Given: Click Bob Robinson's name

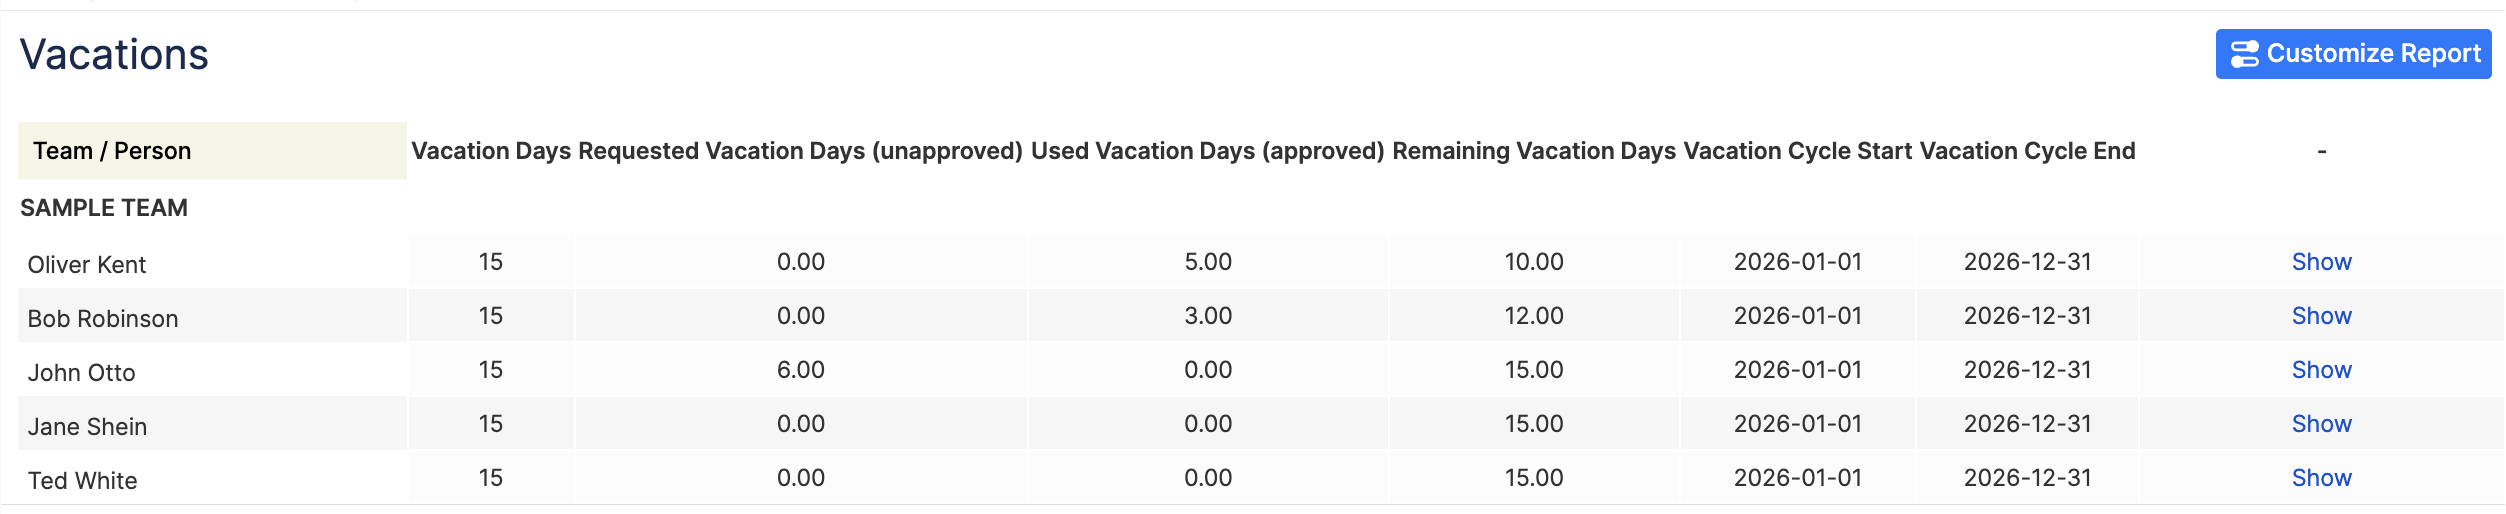Looking at the screenshot, I should (103, 319).
